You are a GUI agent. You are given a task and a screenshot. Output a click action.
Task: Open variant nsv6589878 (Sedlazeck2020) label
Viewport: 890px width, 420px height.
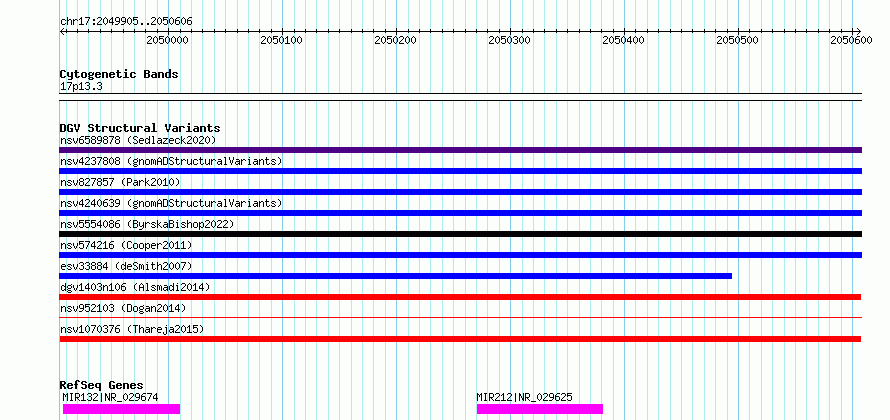138,140
